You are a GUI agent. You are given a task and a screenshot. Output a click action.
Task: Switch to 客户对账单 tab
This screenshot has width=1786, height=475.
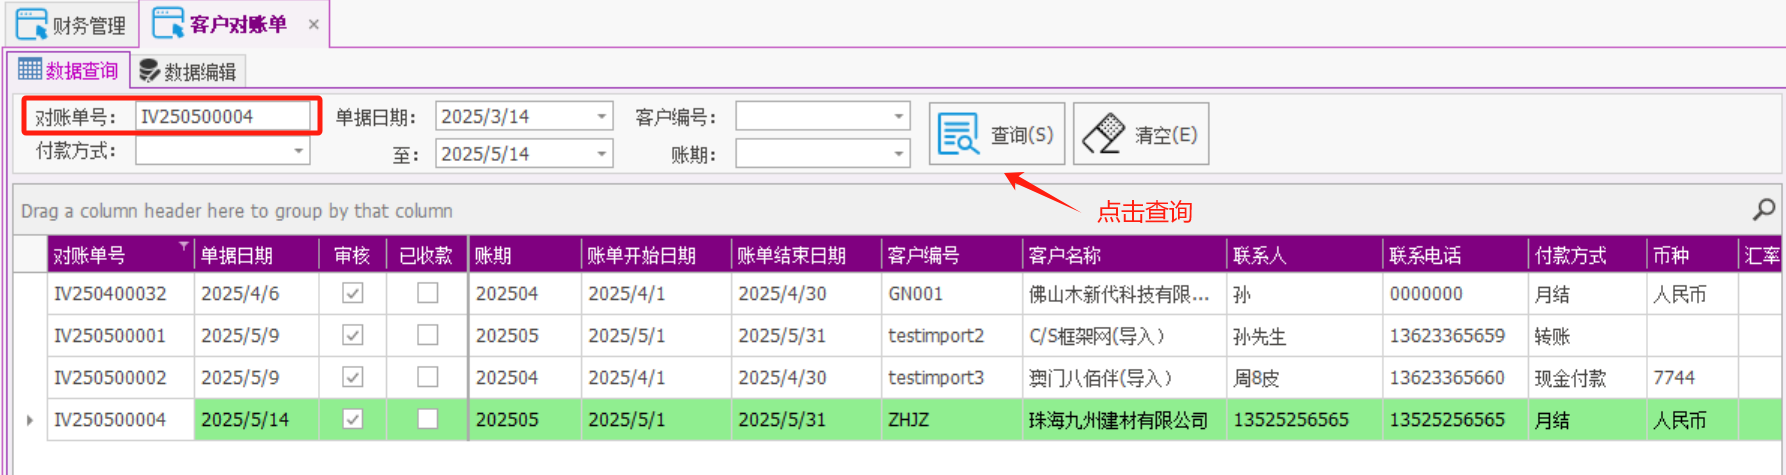pos(234,24)
